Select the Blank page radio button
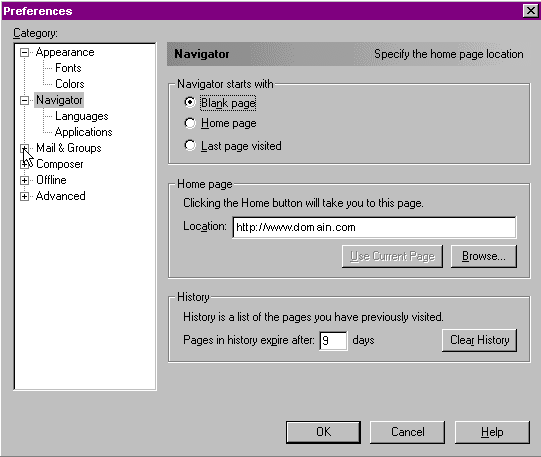The width and height of the screenshot is (541, 457). tap(190, 102)
